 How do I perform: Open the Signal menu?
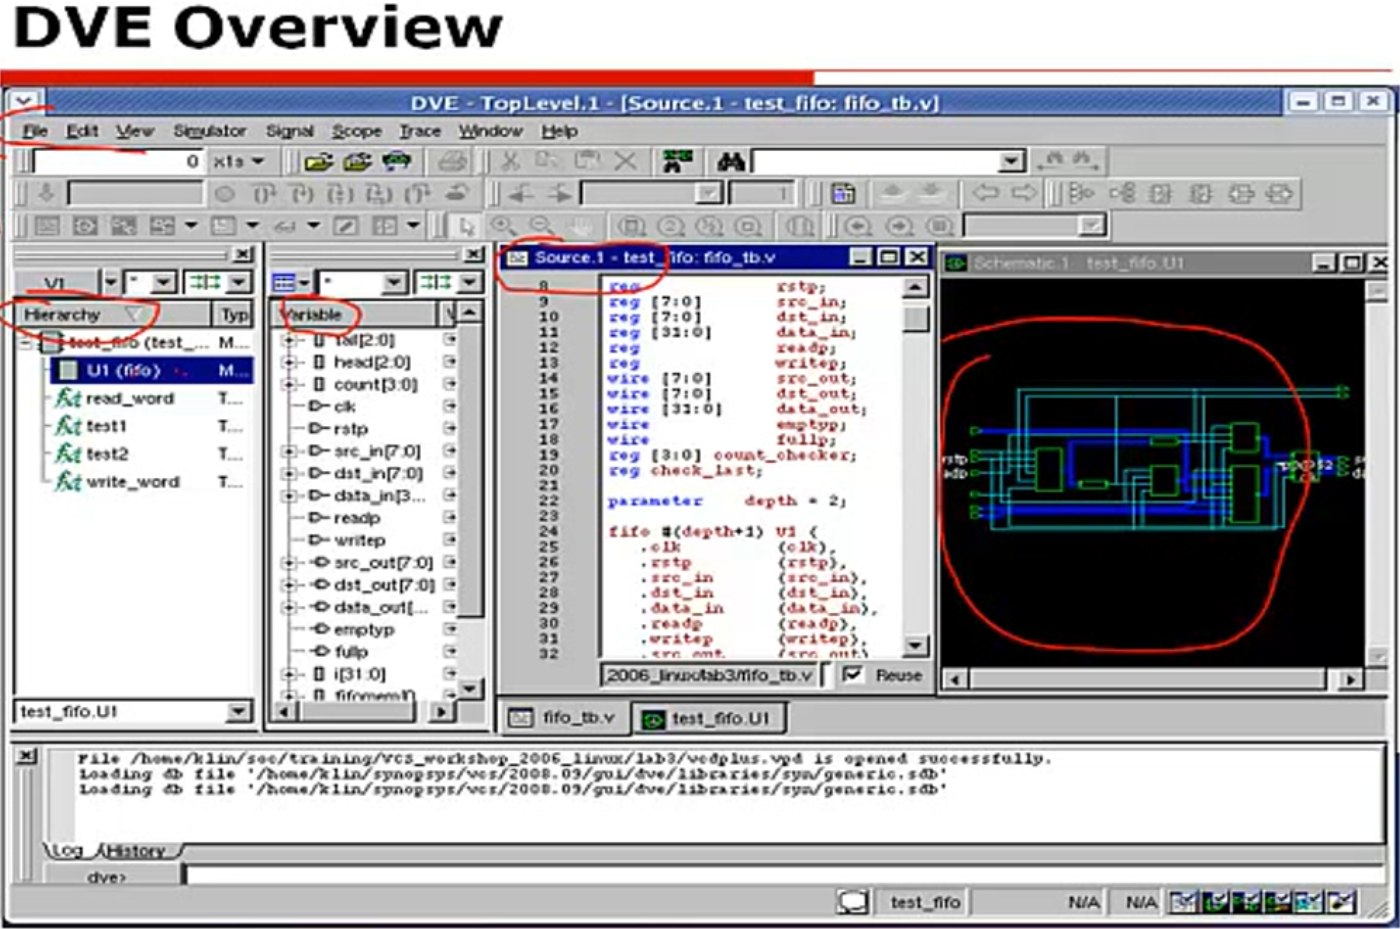pyautogui.click(x=289, y=131)
